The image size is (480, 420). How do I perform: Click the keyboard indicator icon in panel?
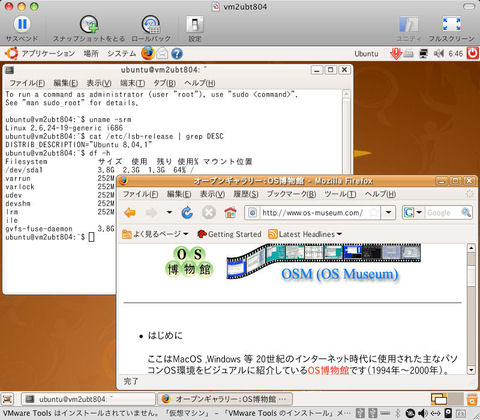pos(409,54)
